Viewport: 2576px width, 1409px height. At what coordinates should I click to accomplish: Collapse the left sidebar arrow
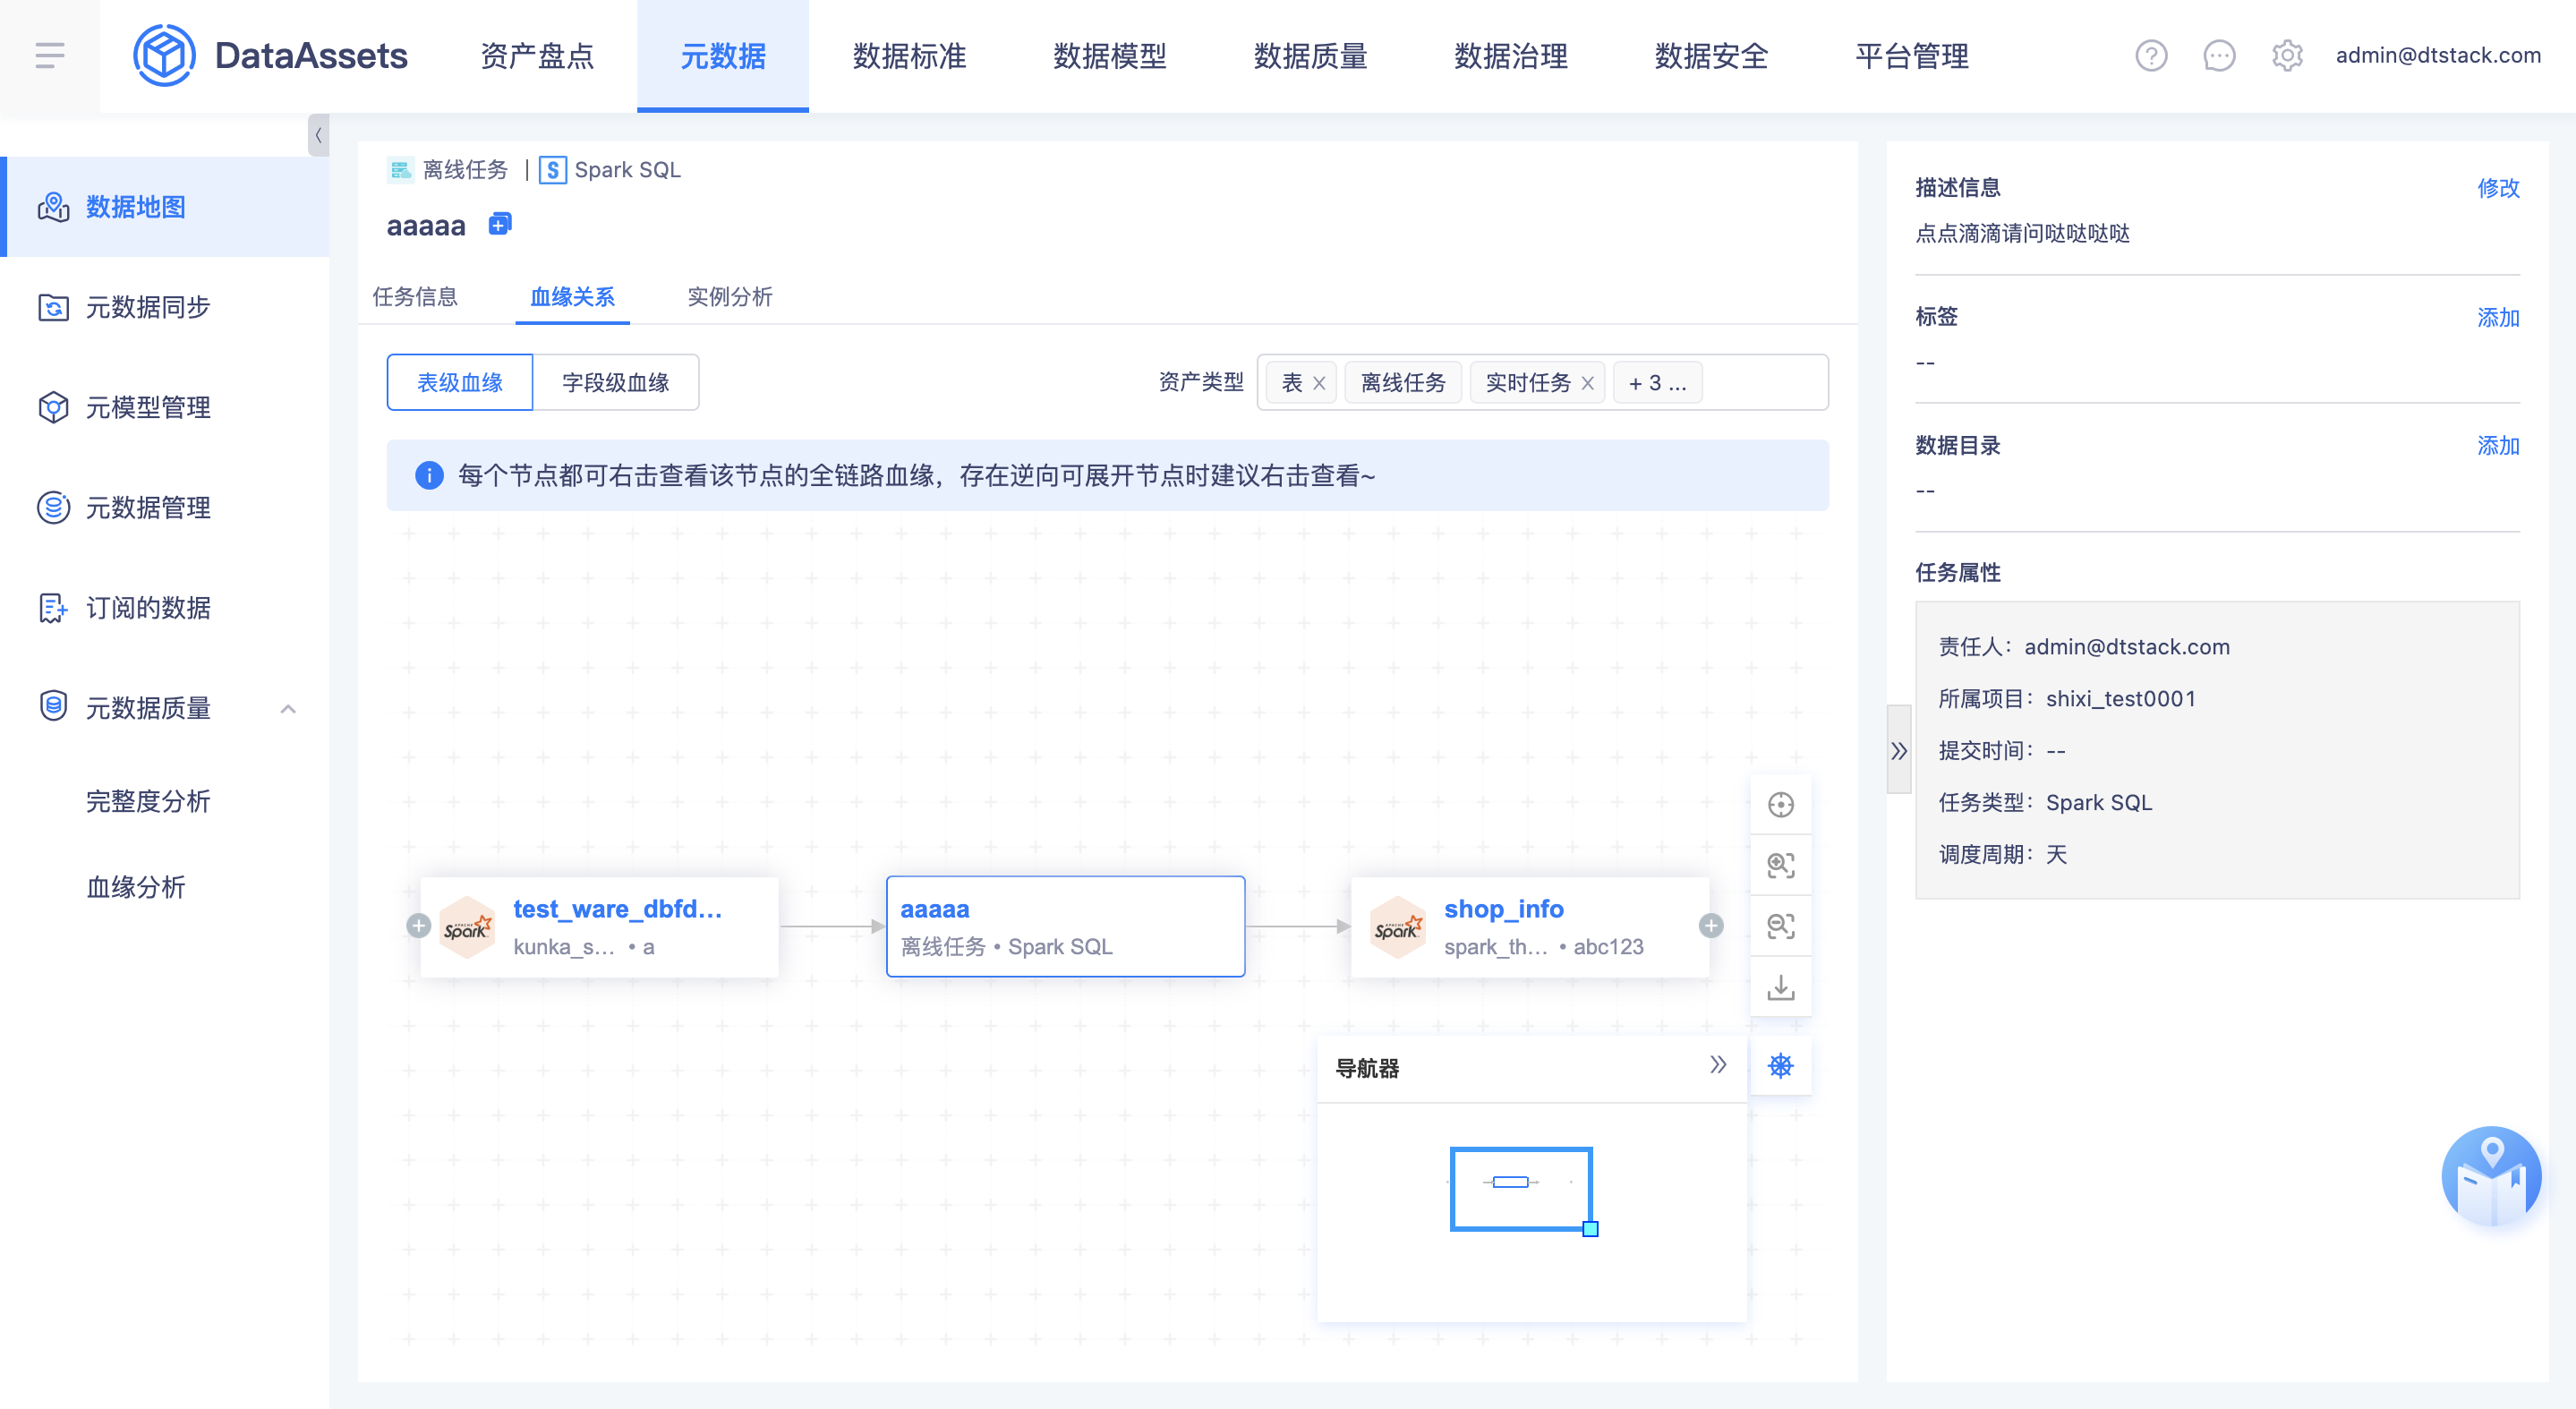coord(318,135)
